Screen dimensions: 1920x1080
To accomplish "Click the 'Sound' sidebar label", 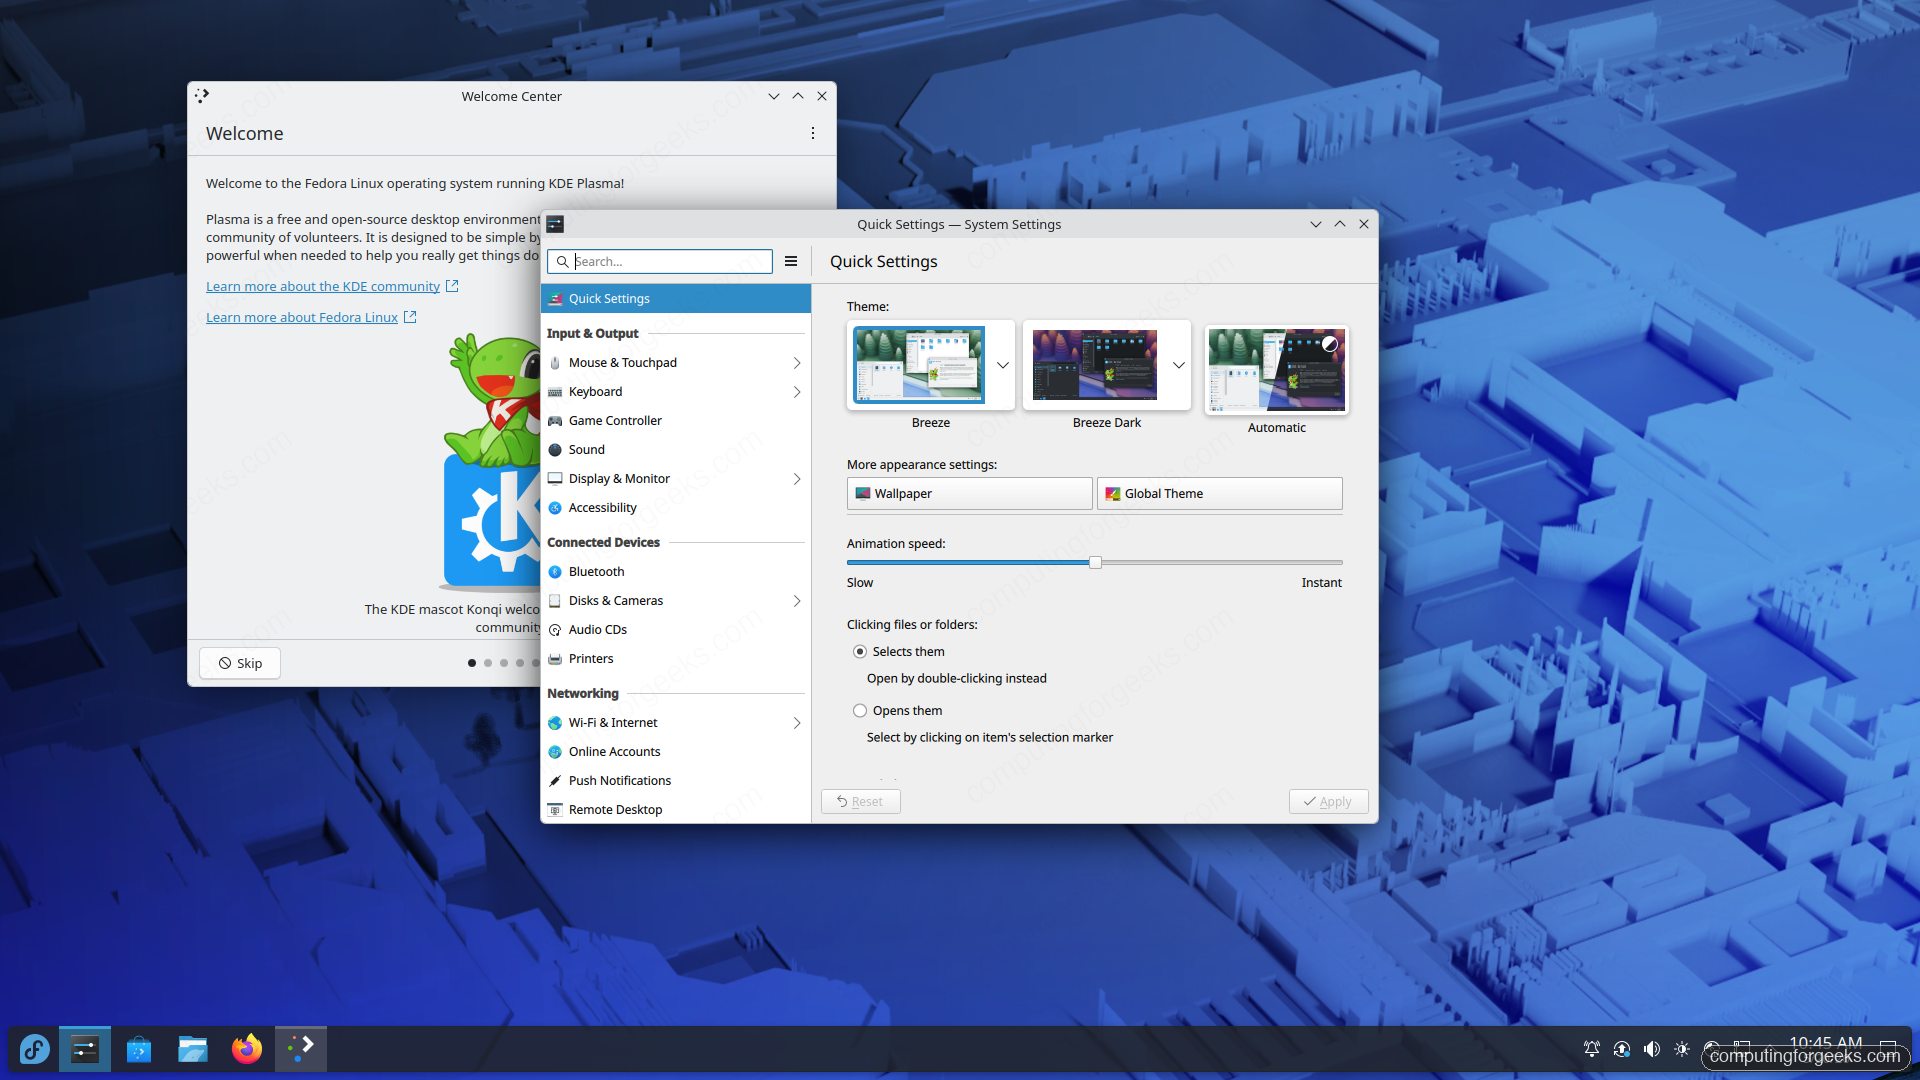I will [x=587, y=450].
